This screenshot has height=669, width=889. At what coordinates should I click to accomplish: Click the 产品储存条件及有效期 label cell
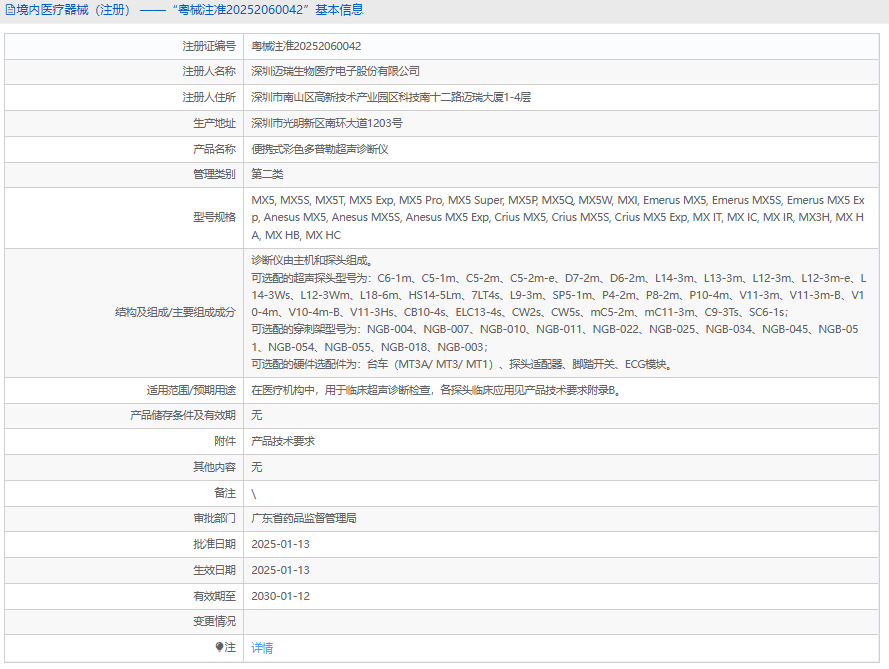pyautogui.click(x=124, y=416)
